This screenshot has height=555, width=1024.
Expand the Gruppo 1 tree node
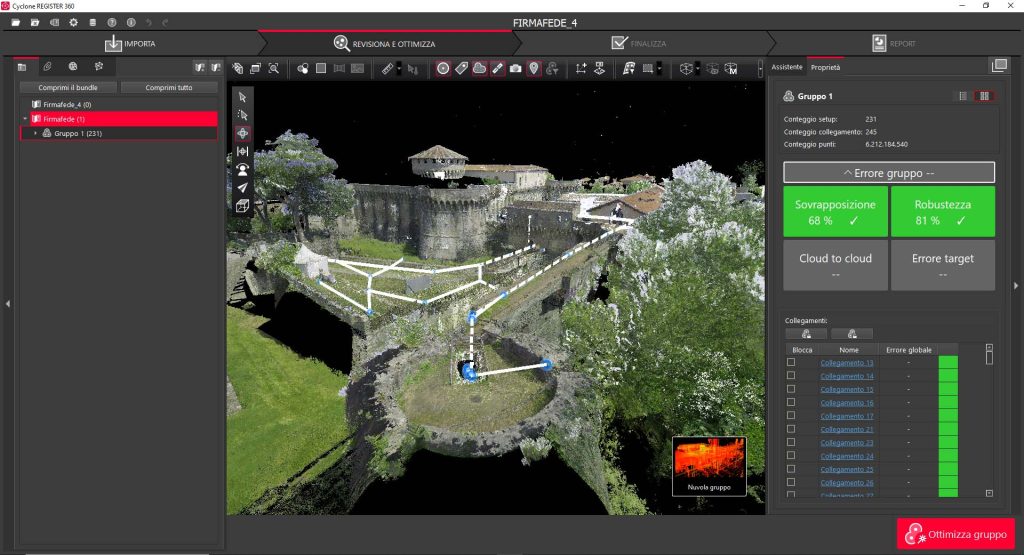[x=36, y=133]
